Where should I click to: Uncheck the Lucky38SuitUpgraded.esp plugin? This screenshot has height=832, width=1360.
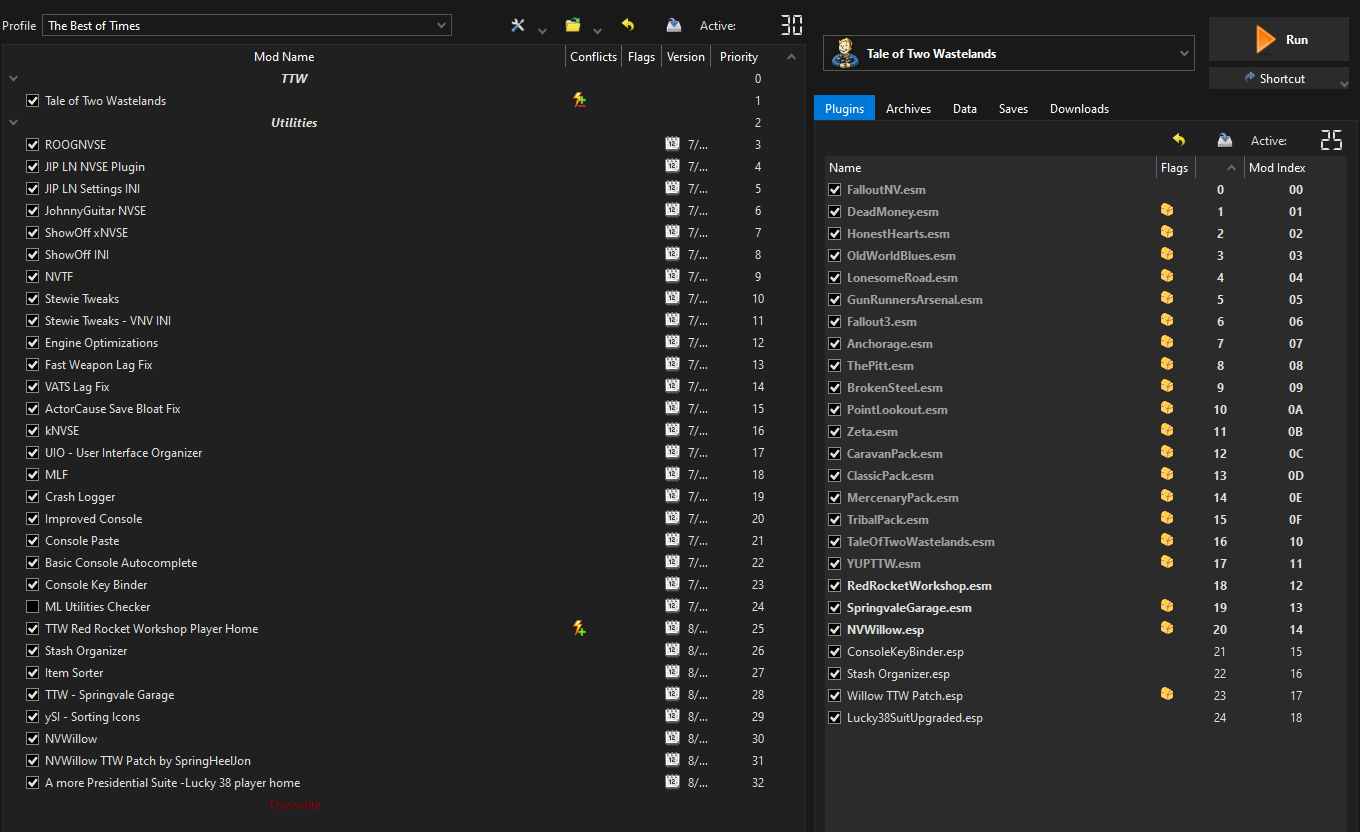pyautogui.click(x=835, y=718)
